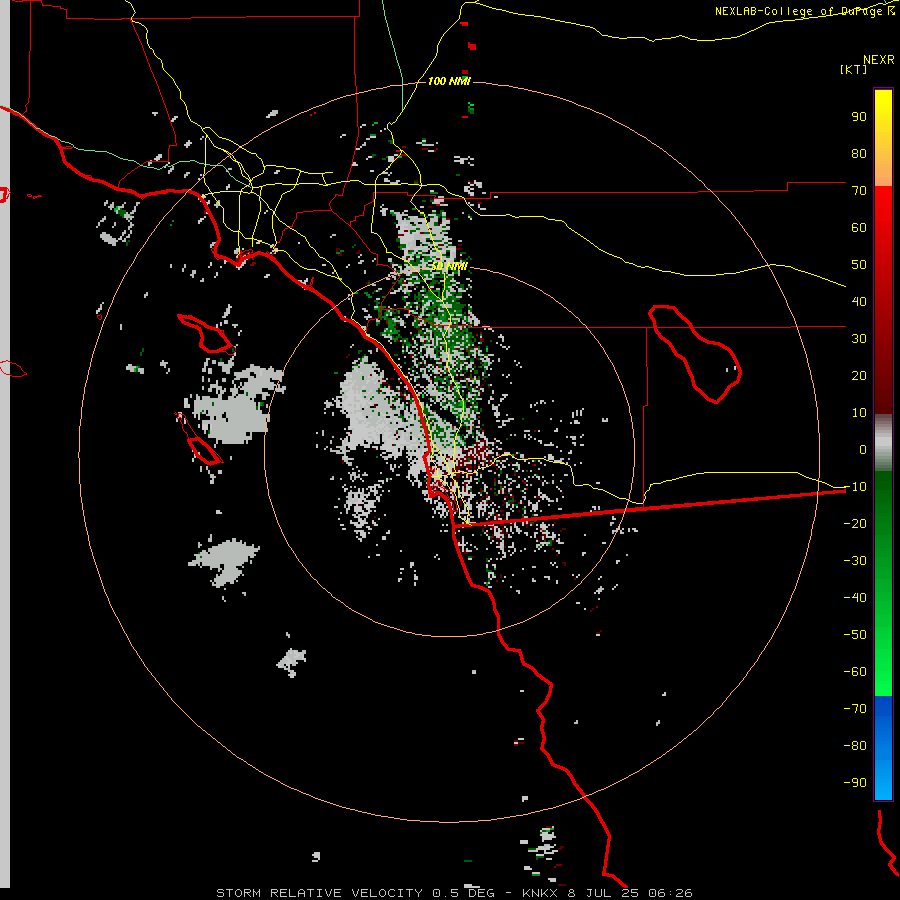Select the -40 value on velocity scale
Image resolution: width=900 pixels, height=900 pixels.
pyautogui.click(x=855, y=598)
